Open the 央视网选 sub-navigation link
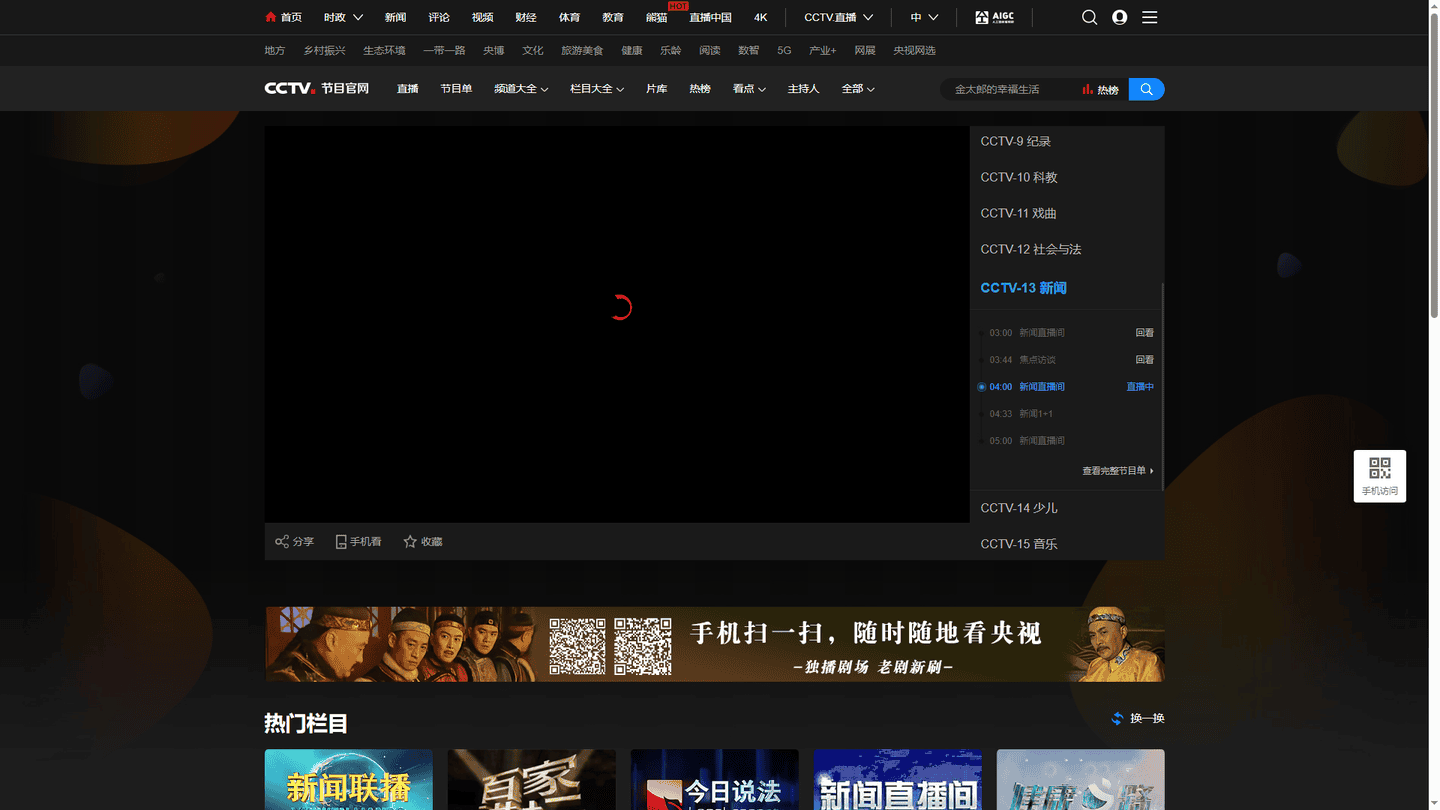Screen dimensions: 1440x810 coord(914,50)
